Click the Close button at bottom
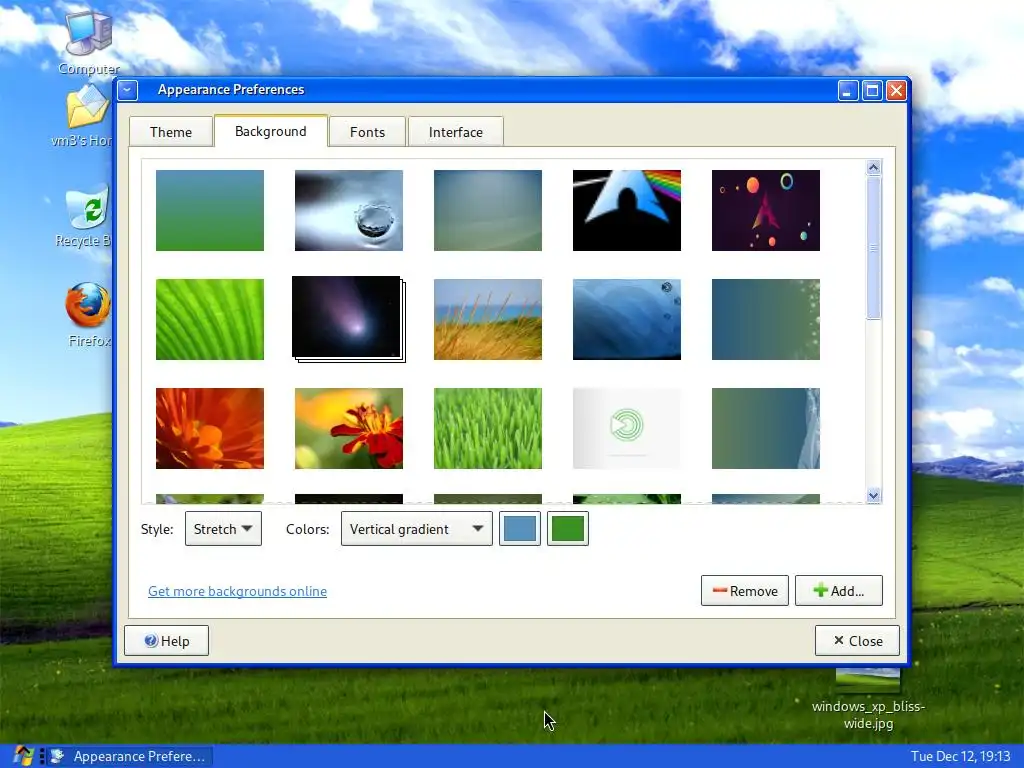Screen dimensions: 1024x768 [x=857, y=641]
